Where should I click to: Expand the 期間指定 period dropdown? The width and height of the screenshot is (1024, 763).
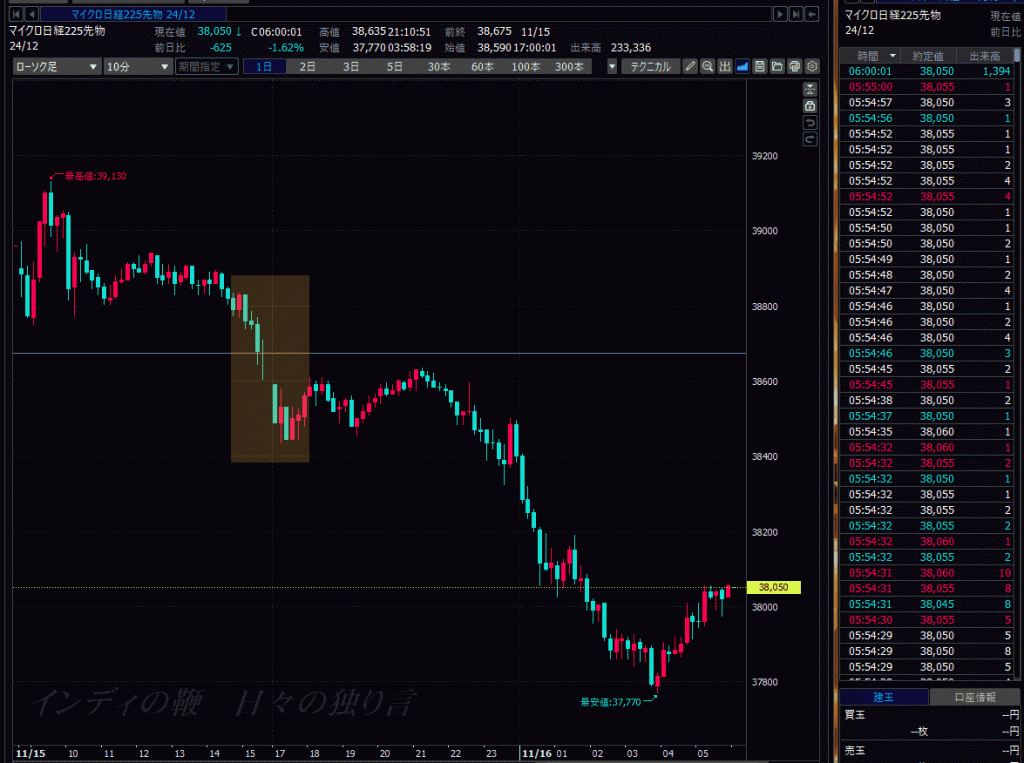point(207,66)
